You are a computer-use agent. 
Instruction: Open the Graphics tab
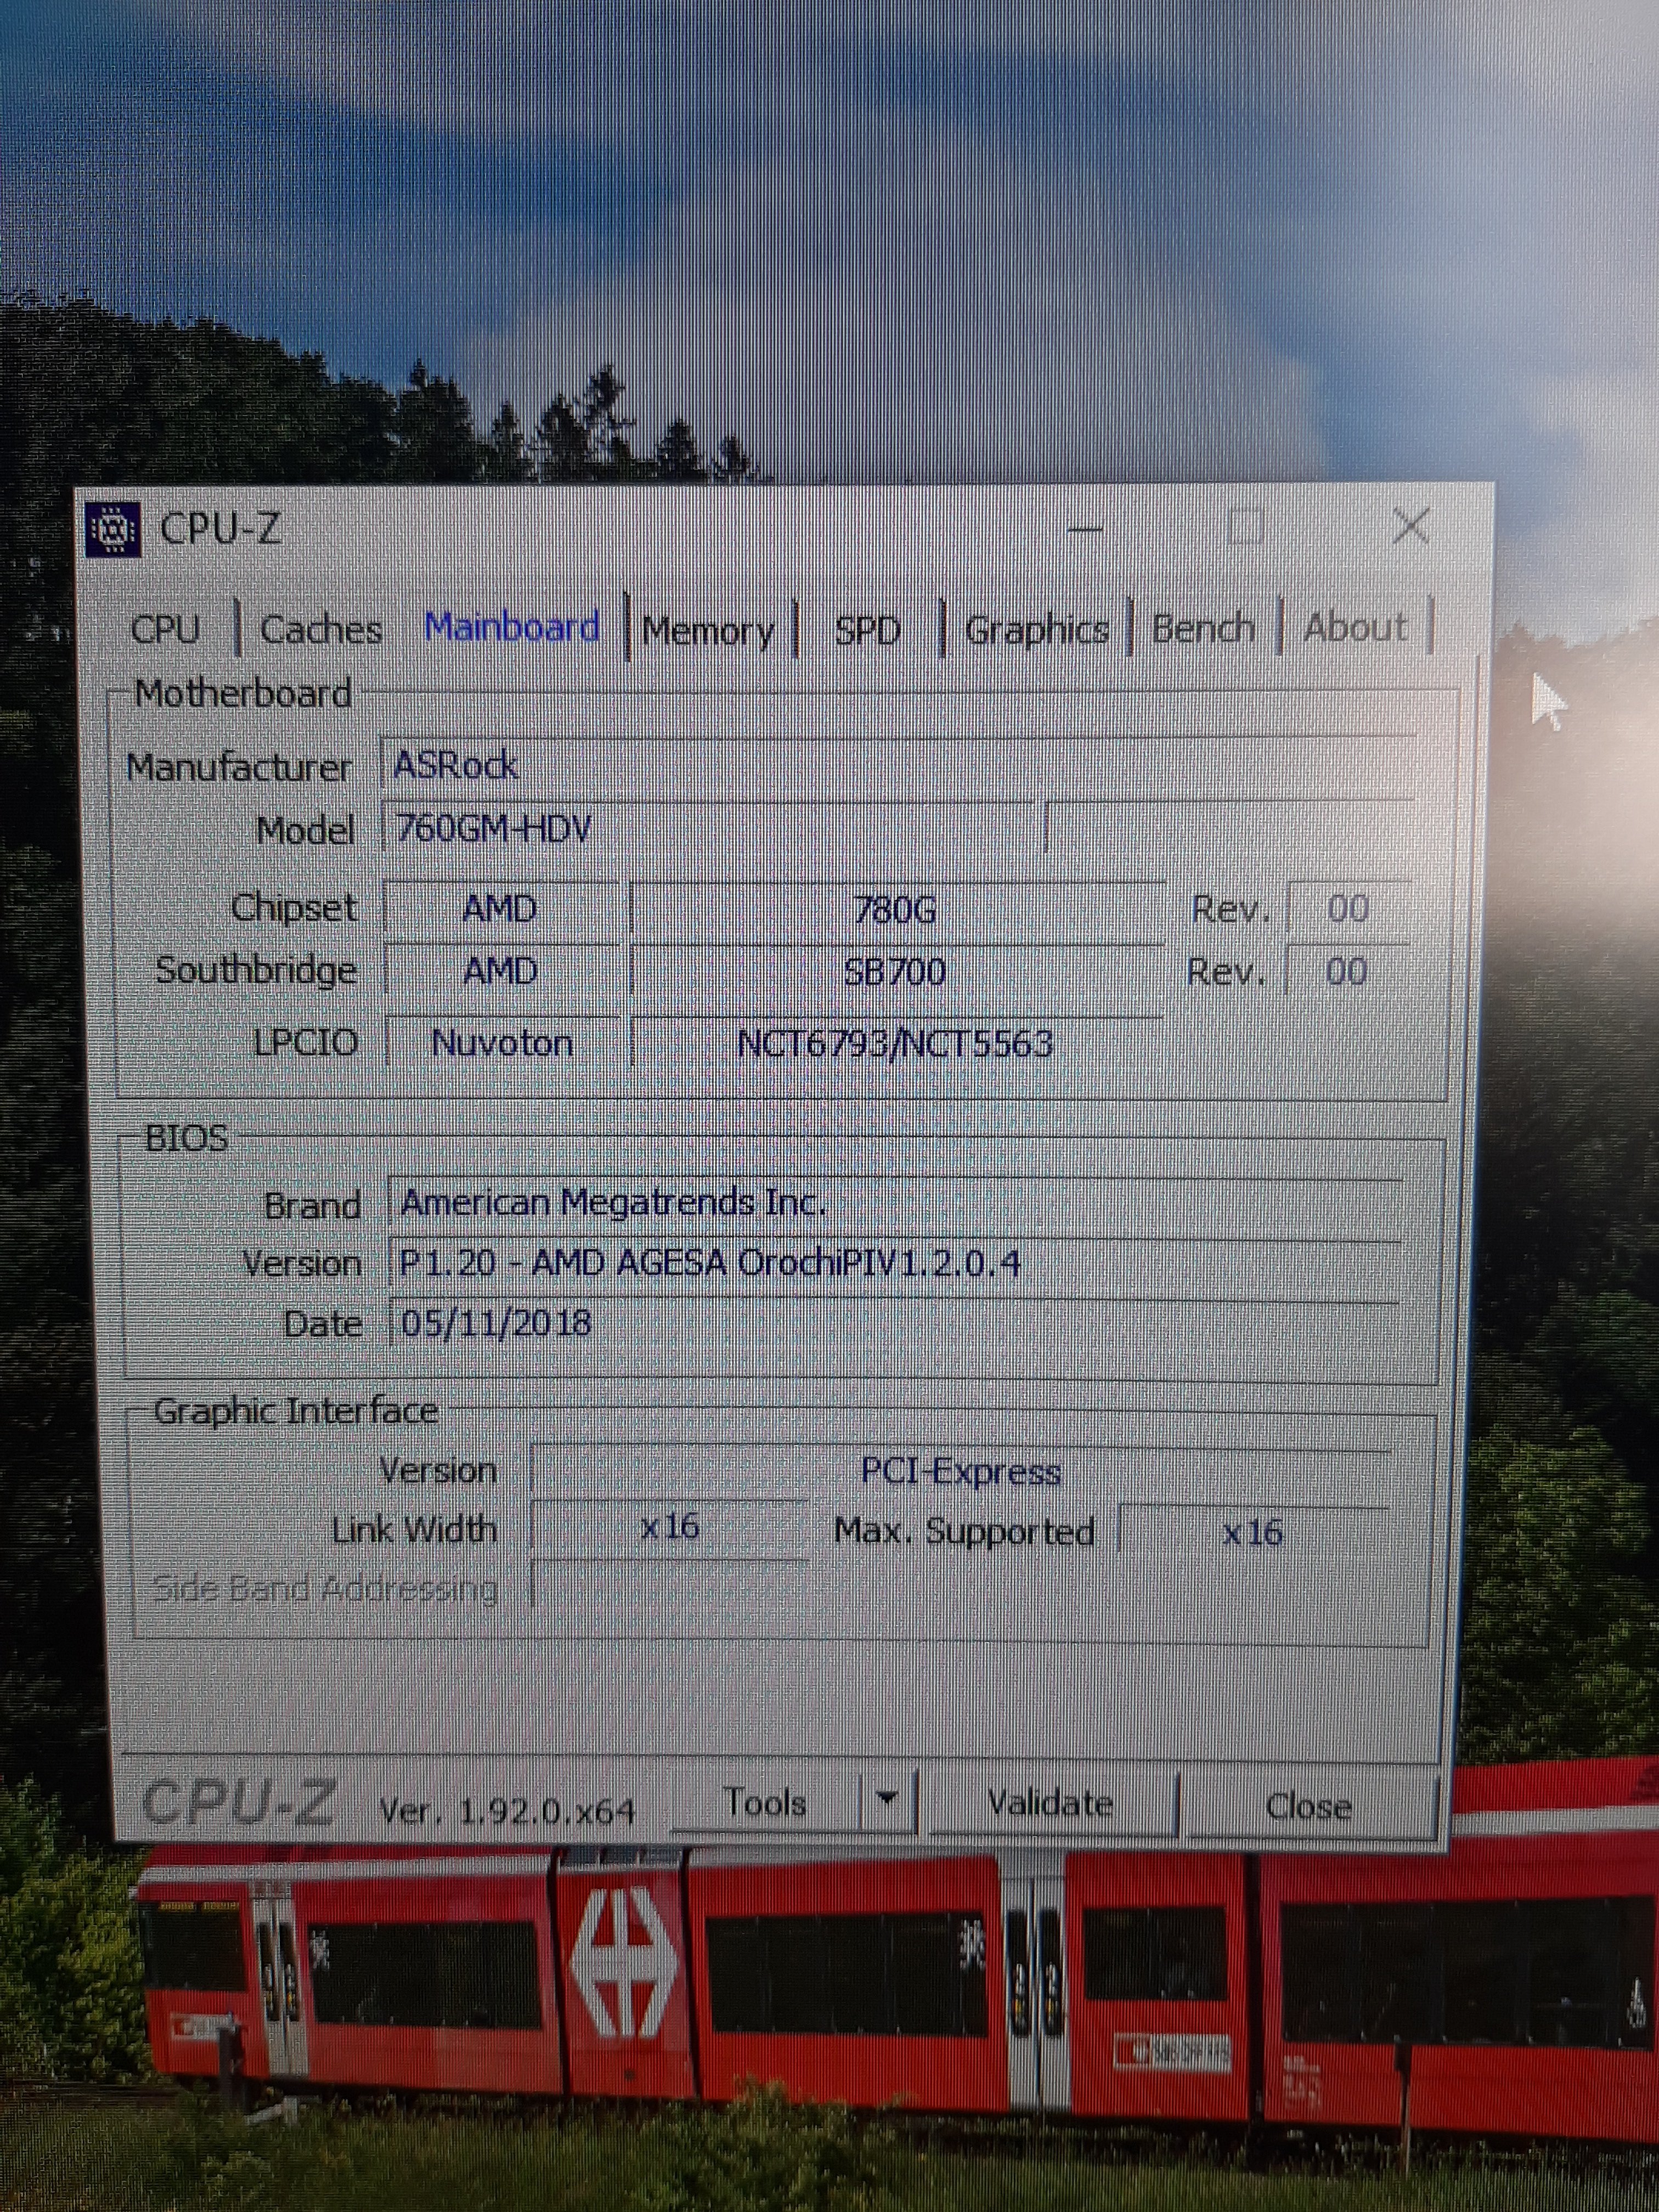click(x=1037, y=630)
